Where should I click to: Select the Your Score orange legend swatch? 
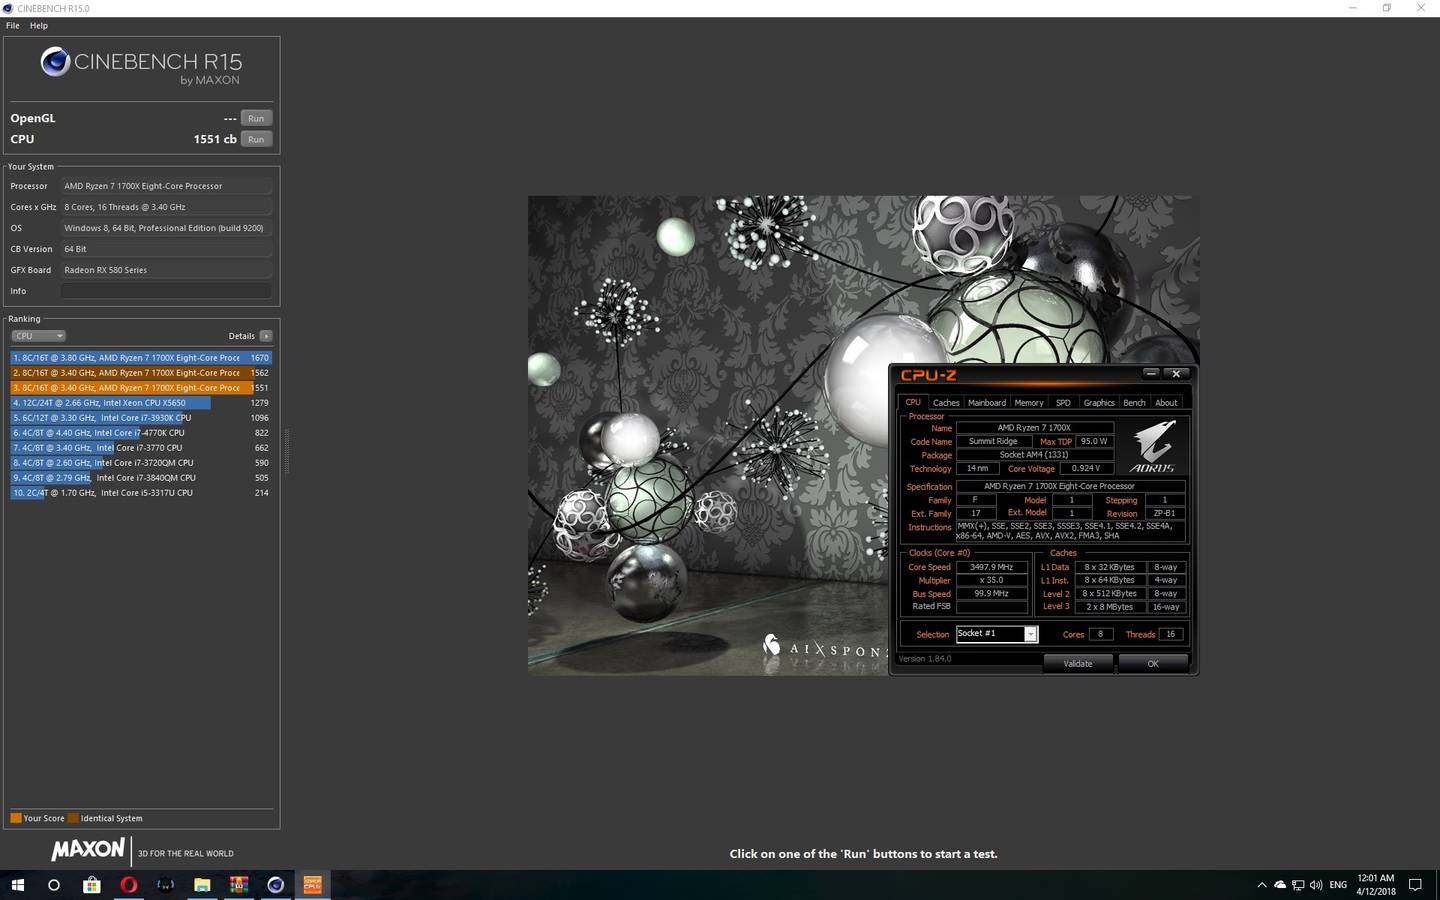tap(16, 818)
